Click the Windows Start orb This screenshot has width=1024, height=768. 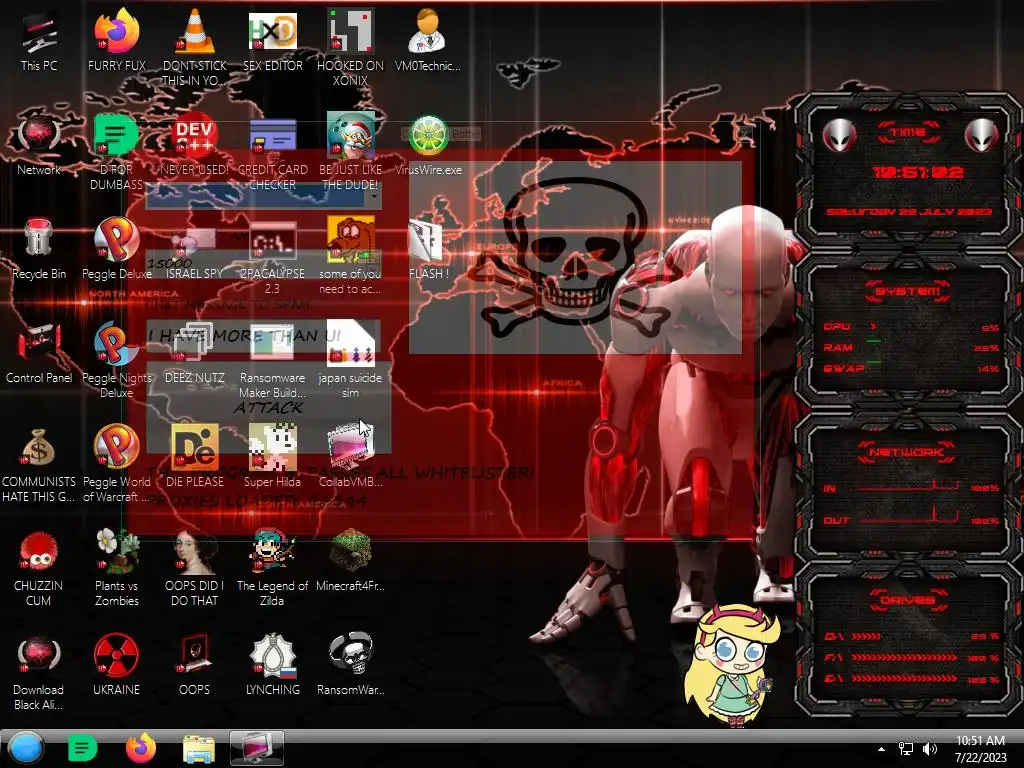(26, 748)
